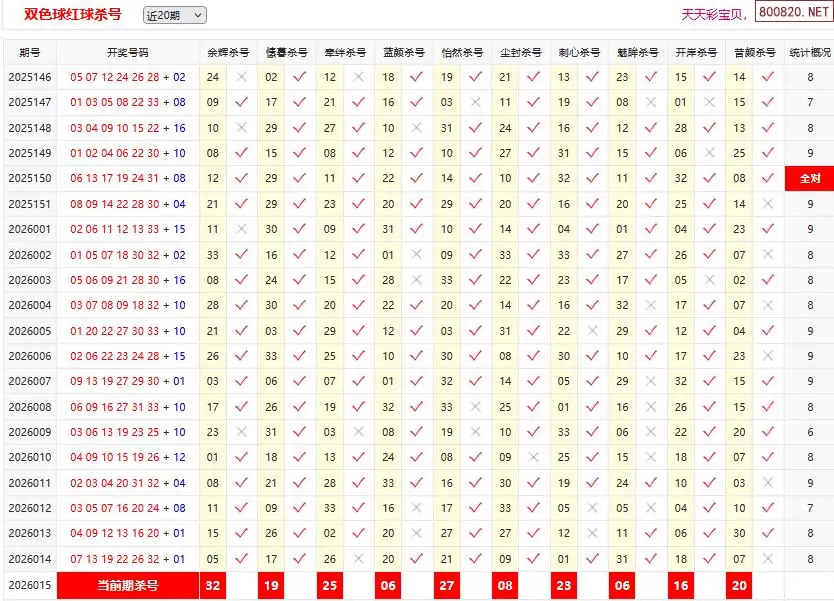Click the cross mark for 2025147 under 魅眸杀号
The width and height of the screenshot is (834, 601).
point(651,102)
